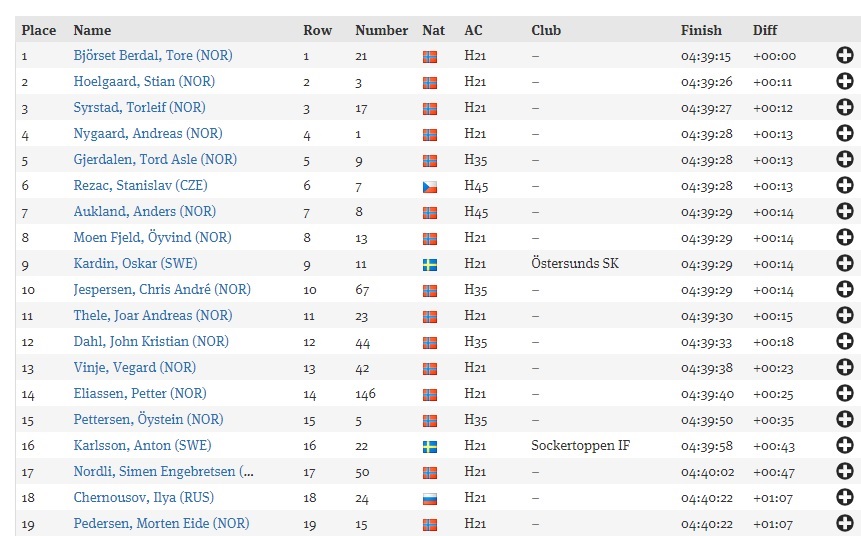Image resolution: width=861 pixels, height=536 pixels.
Task: Click the Russian flag on Chernousov row
Action: pyautogui.click(x=430, y=499)
